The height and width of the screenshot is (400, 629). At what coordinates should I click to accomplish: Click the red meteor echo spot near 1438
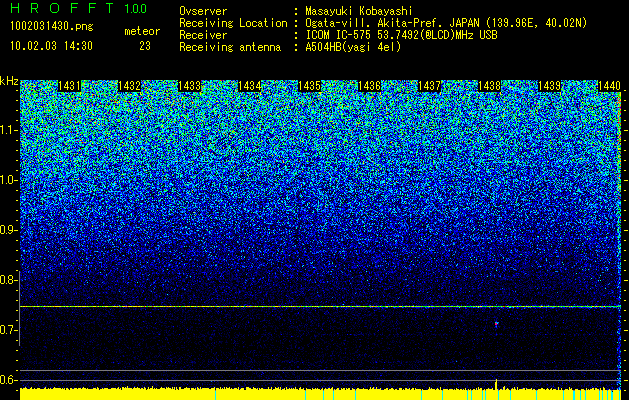click(x=496, y=323)
